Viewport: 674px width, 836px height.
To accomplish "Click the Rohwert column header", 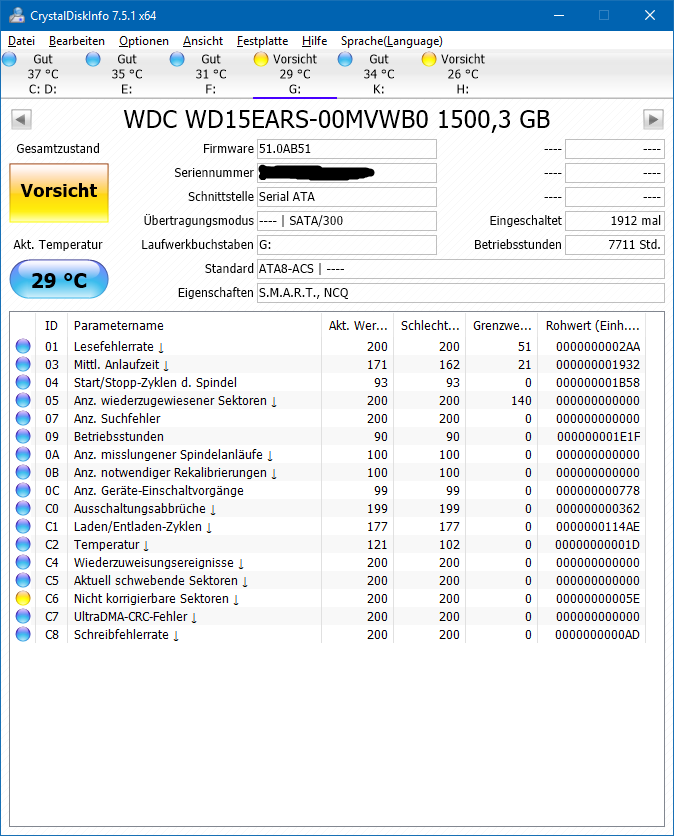I will tap(592, 326).
